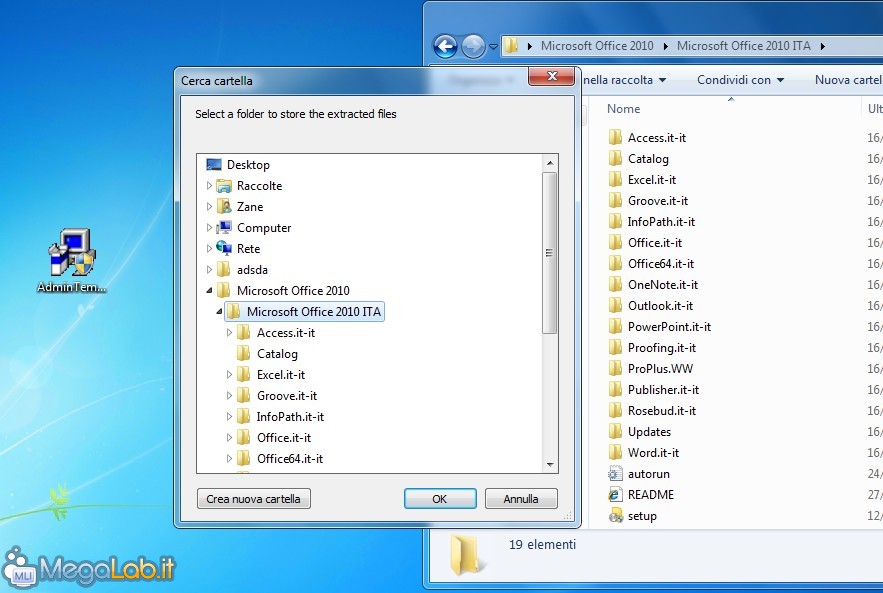Expand the Office.it-it node in dialog tree
This screenshot has width=883, height=593.
pyautogui.click(x=229, y=438)
